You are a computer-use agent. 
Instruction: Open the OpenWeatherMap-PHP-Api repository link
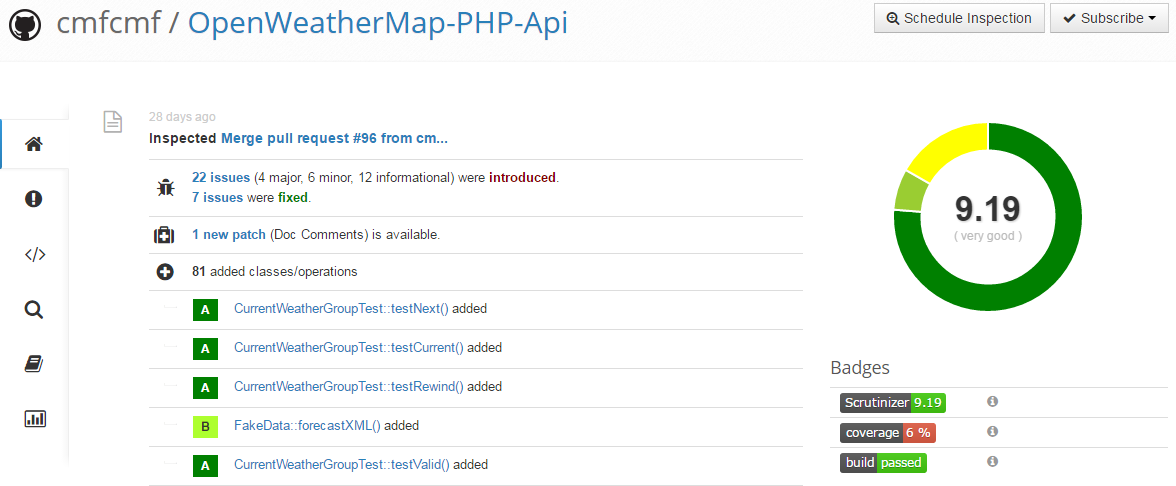click(x=377, y=23)
